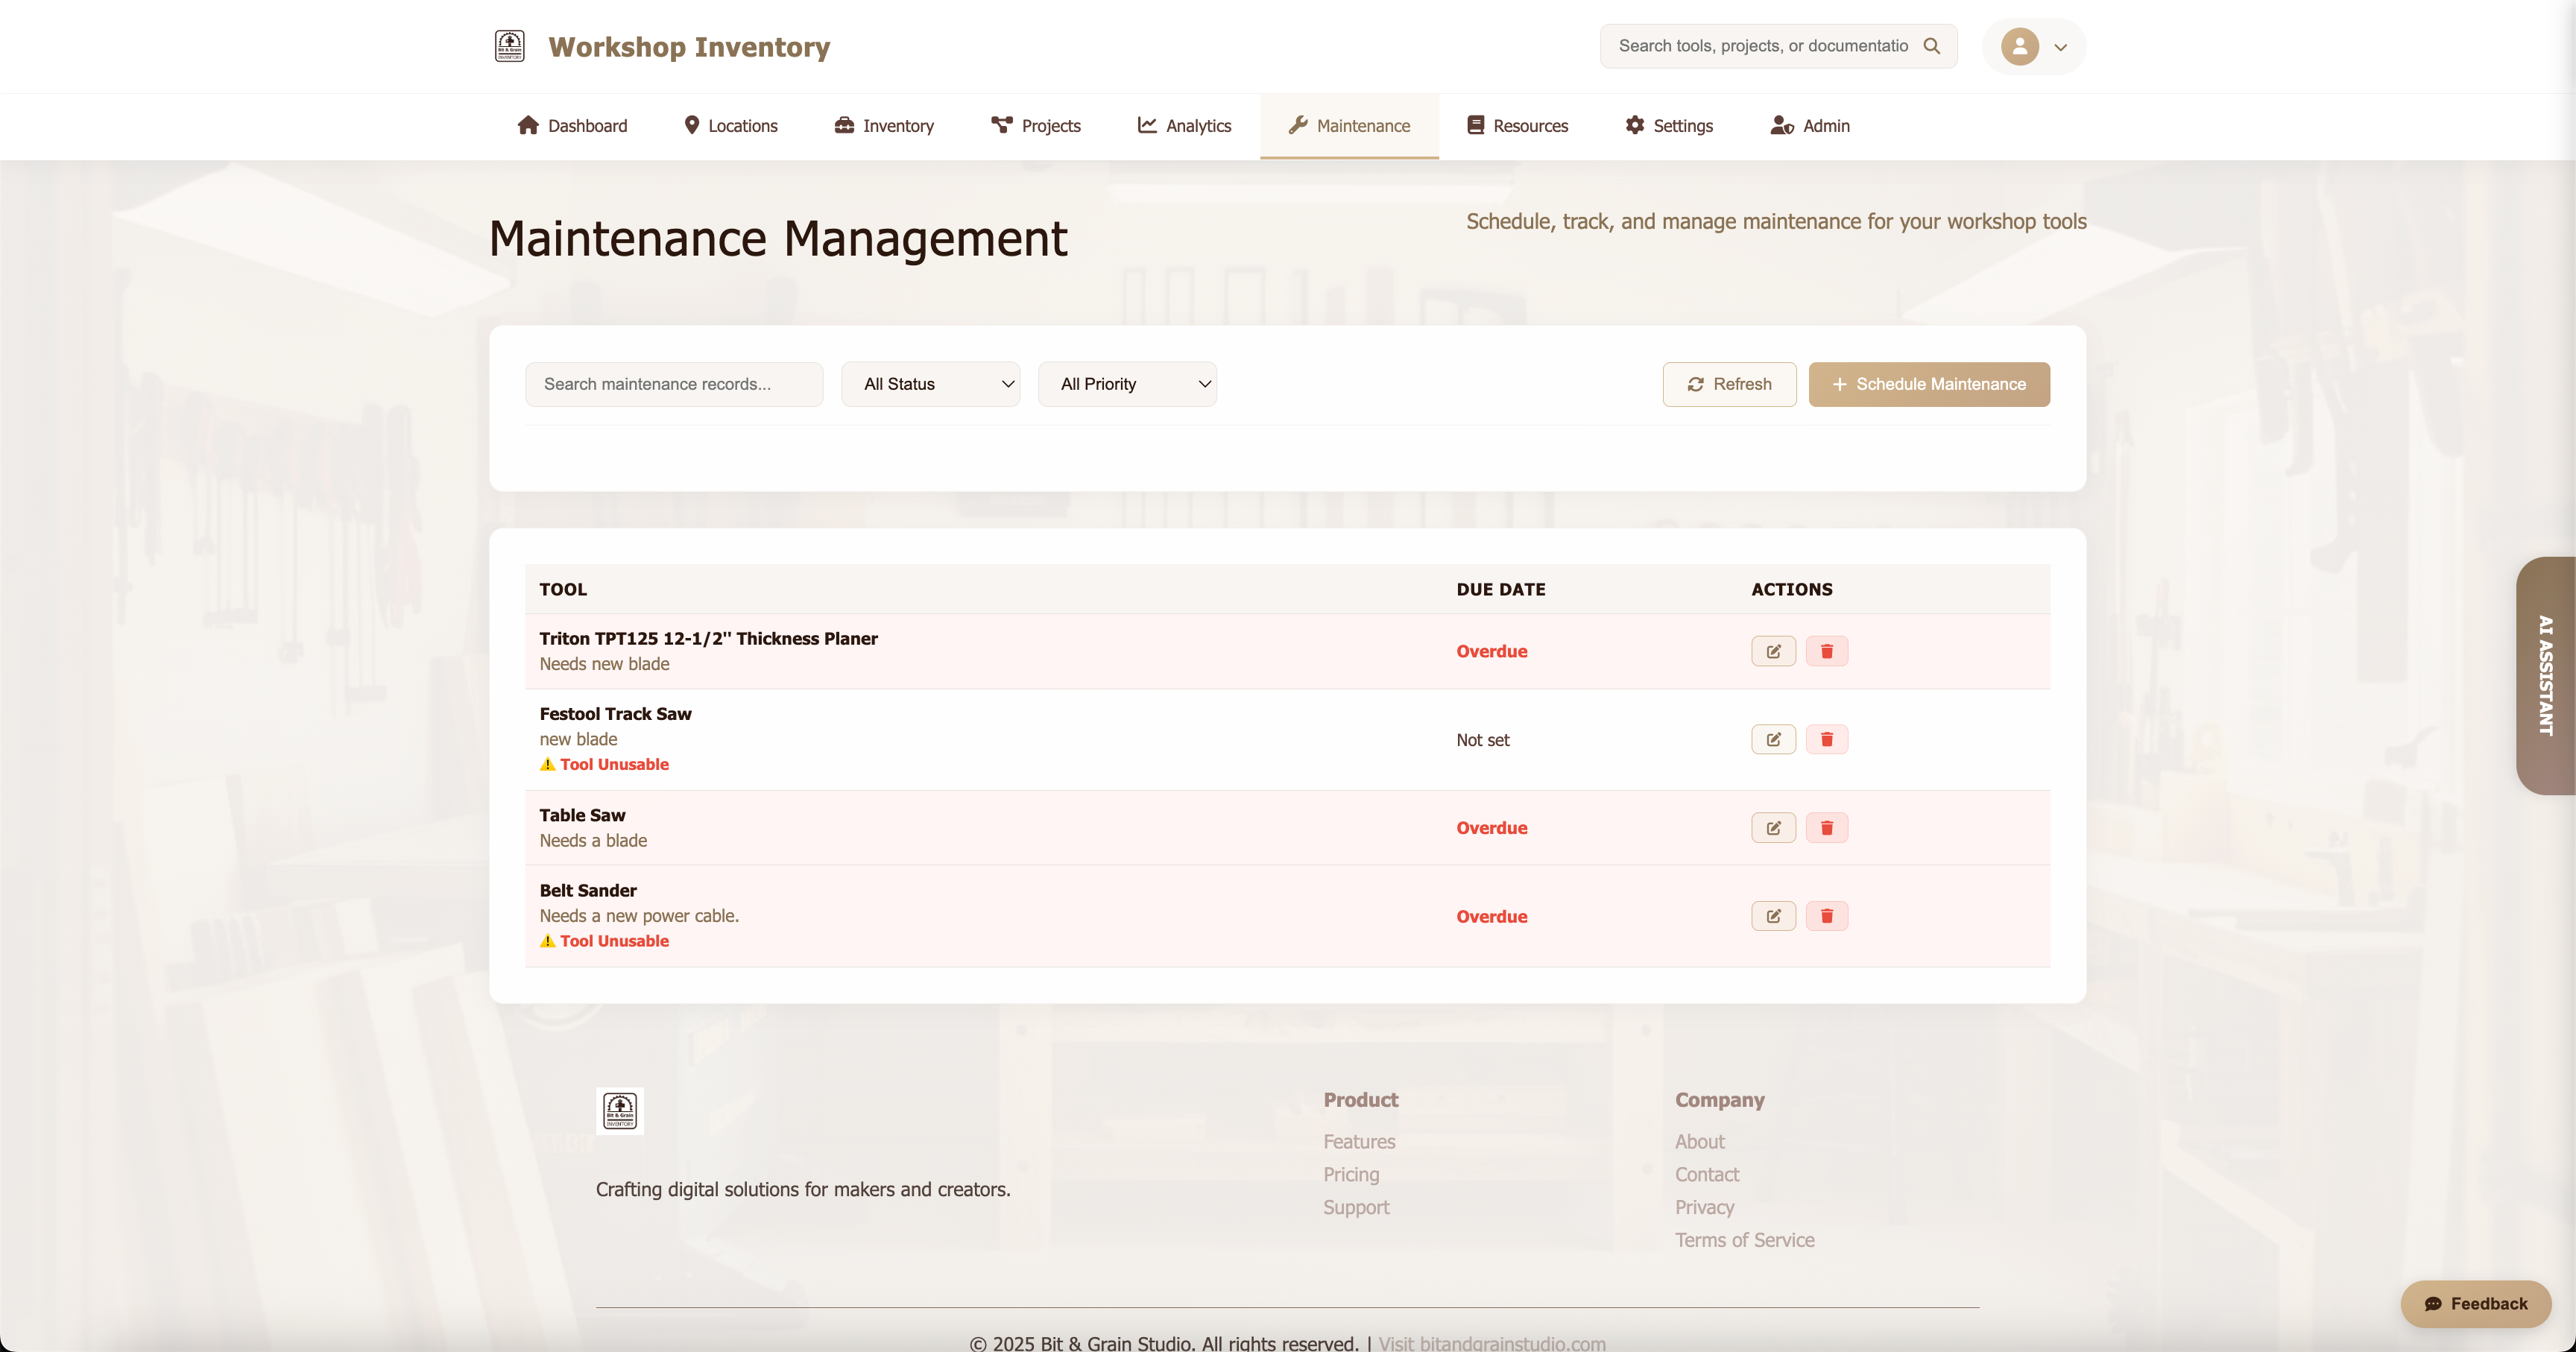The image size is (2576, 1352).
Task: Click the maintenance records search field
Action: pyautogui.click(x=673, y=383)
